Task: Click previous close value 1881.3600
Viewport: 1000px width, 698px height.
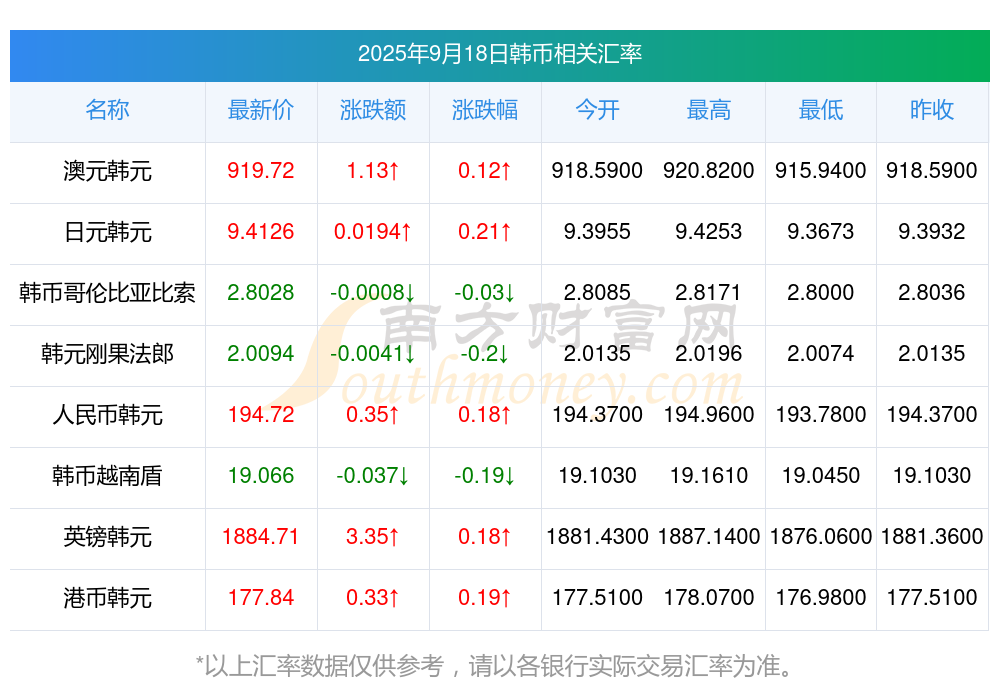Action: (x=932, y=537)
